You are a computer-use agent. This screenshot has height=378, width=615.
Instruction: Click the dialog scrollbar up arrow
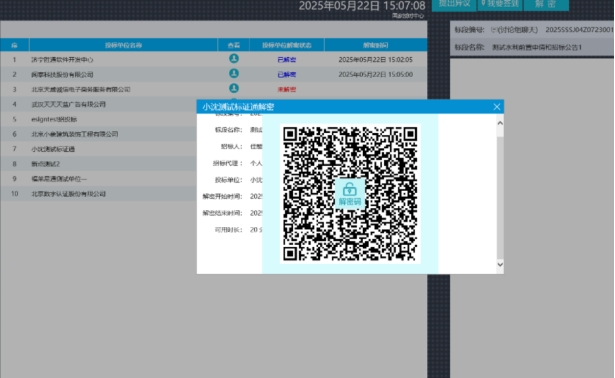[500, 123]
